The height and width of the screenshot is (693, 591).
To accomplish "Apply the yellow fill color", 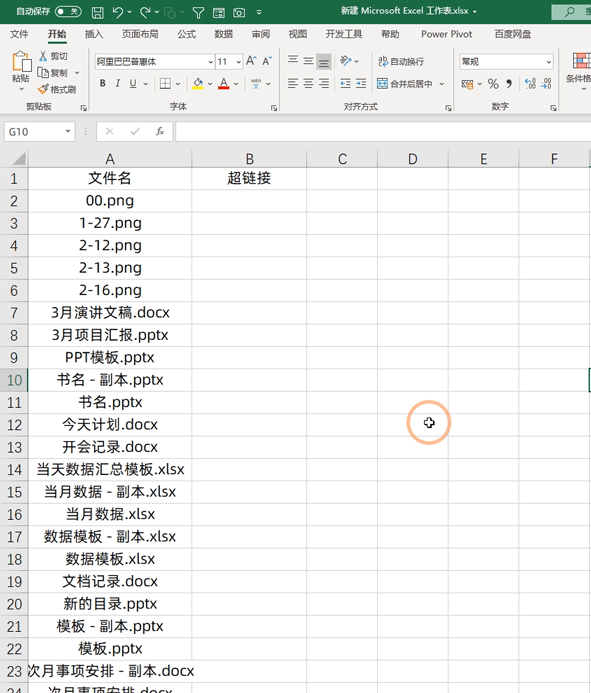I will pyautogui.click(x=198, y=84).
